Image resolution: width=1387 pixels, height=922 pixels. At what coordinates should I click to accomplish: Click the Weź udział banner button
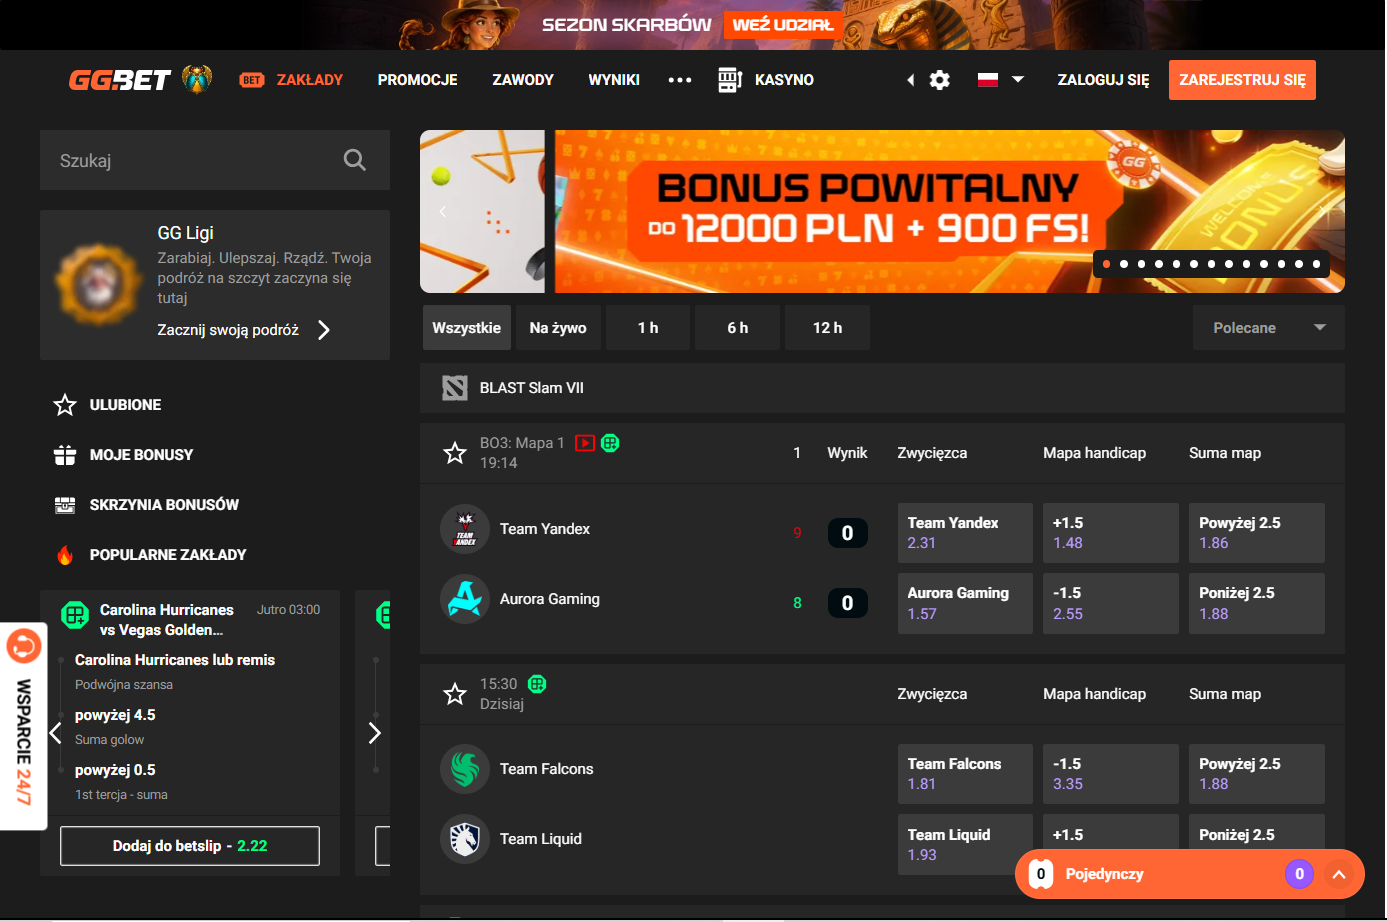pos(783,25)
